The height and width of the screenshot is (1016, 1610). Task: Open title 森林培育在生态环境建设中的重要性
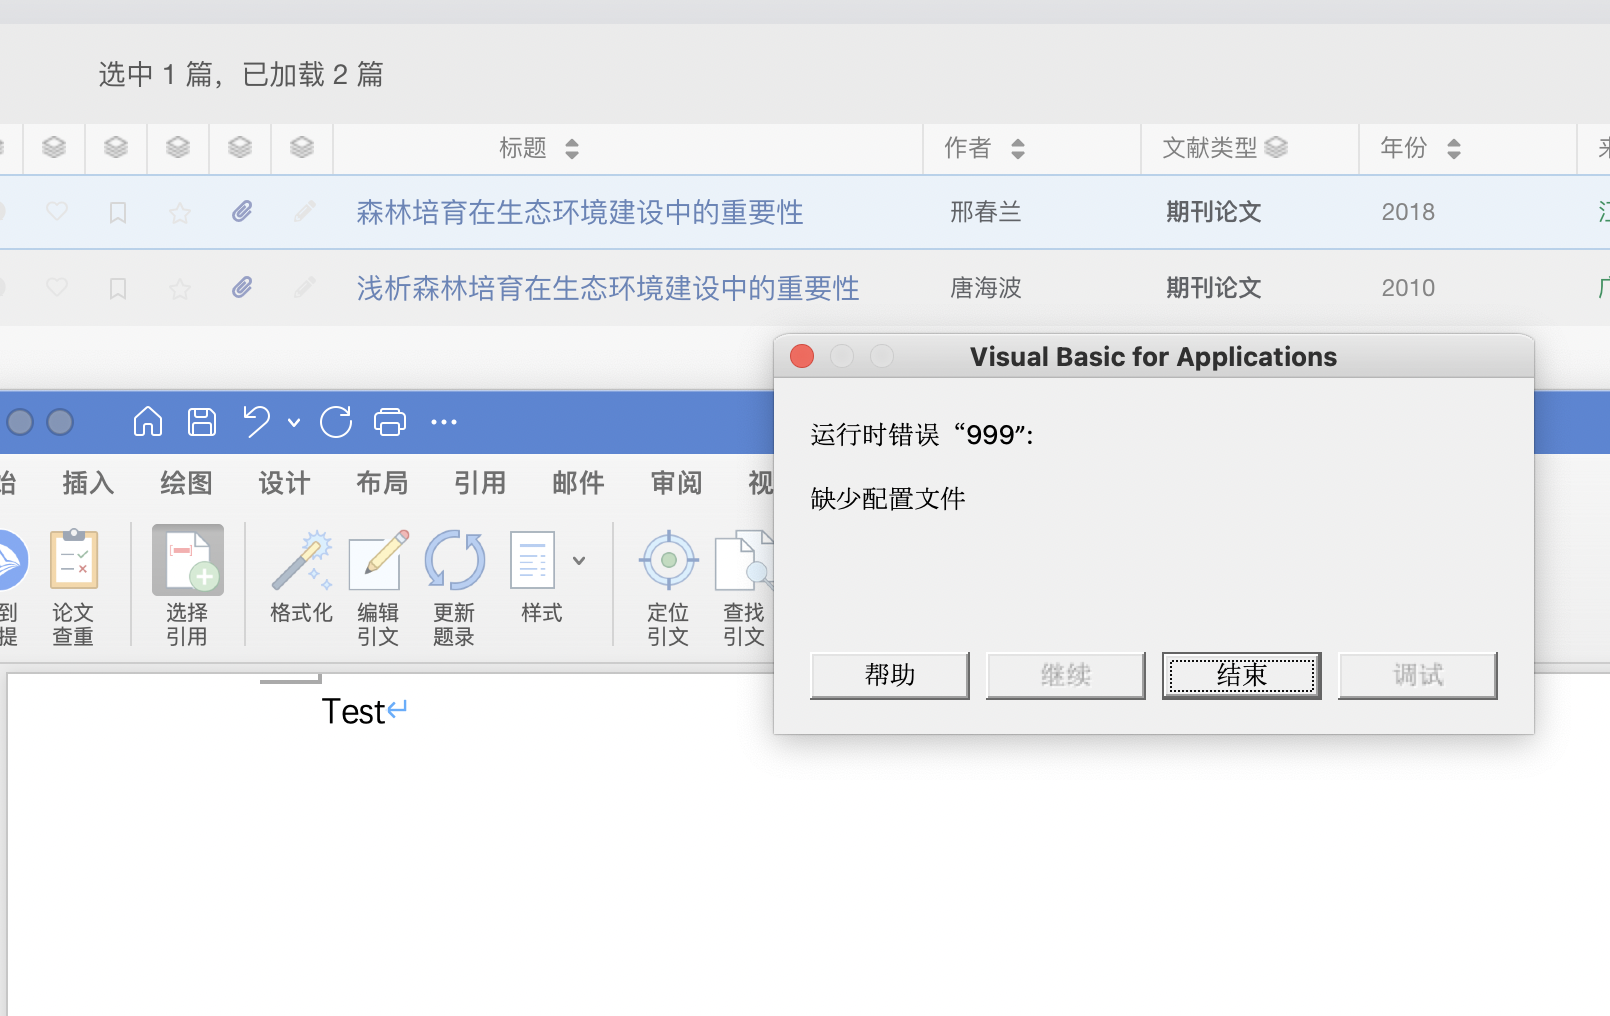click(x=580, y=212)
